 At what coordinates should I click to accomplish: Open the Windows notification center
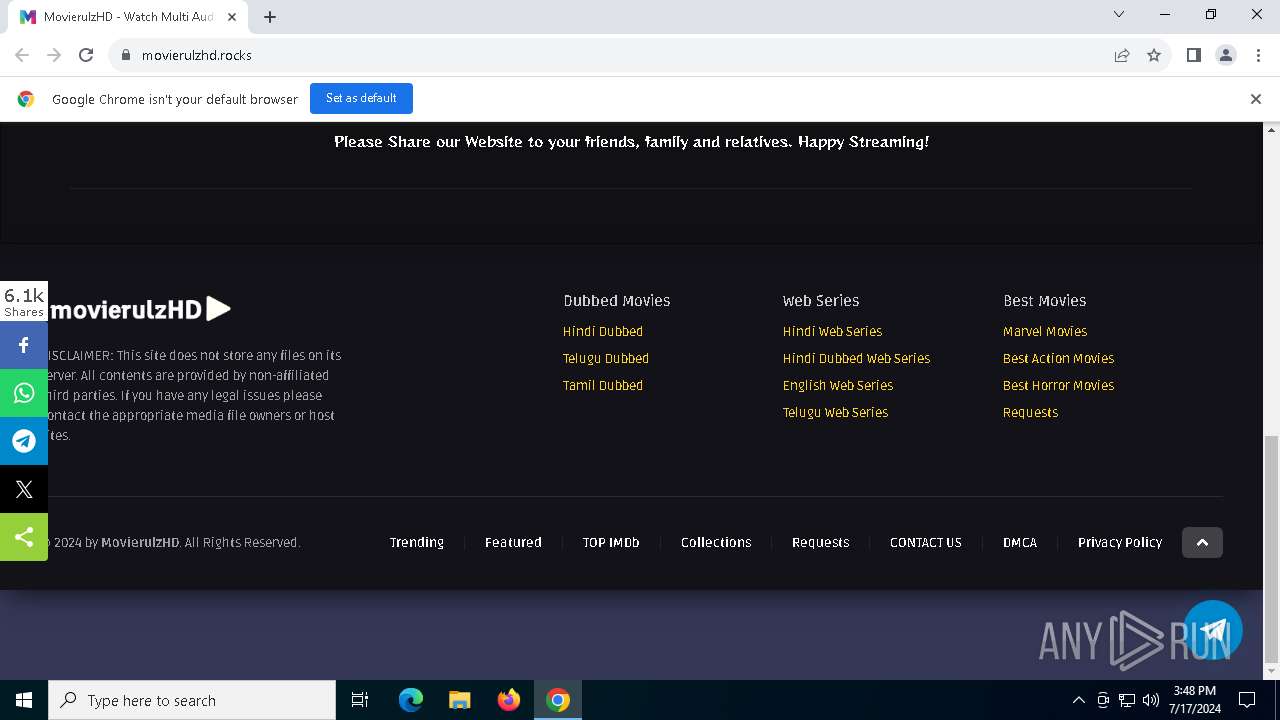tap(1247, 700)
